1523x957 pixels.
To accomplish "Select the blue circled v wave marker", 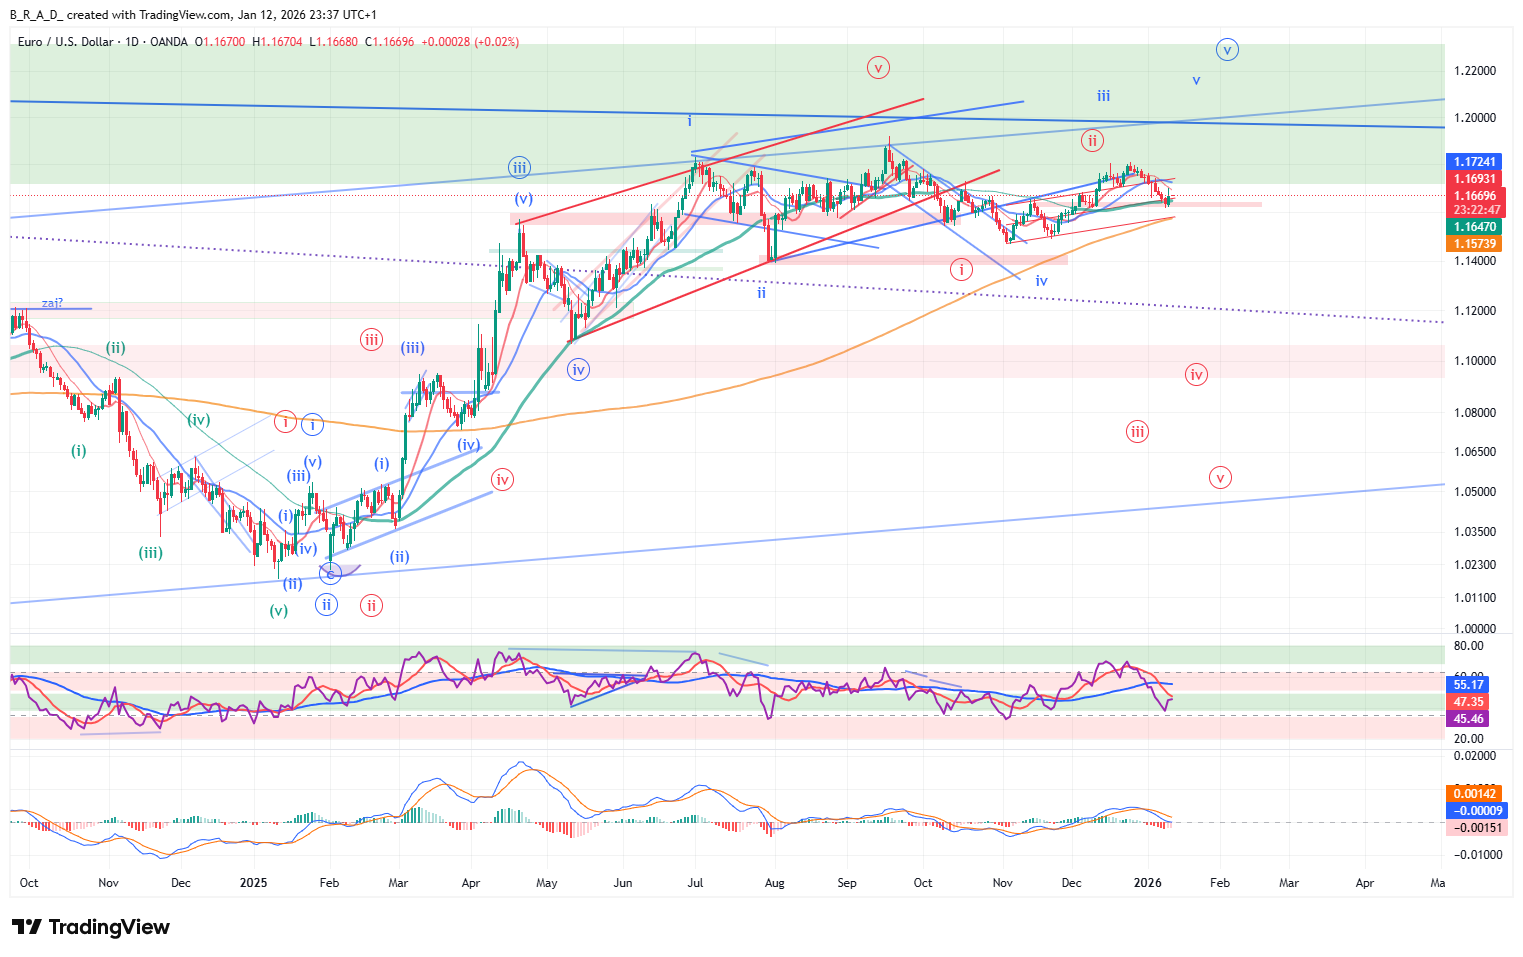I will 1227,49.
